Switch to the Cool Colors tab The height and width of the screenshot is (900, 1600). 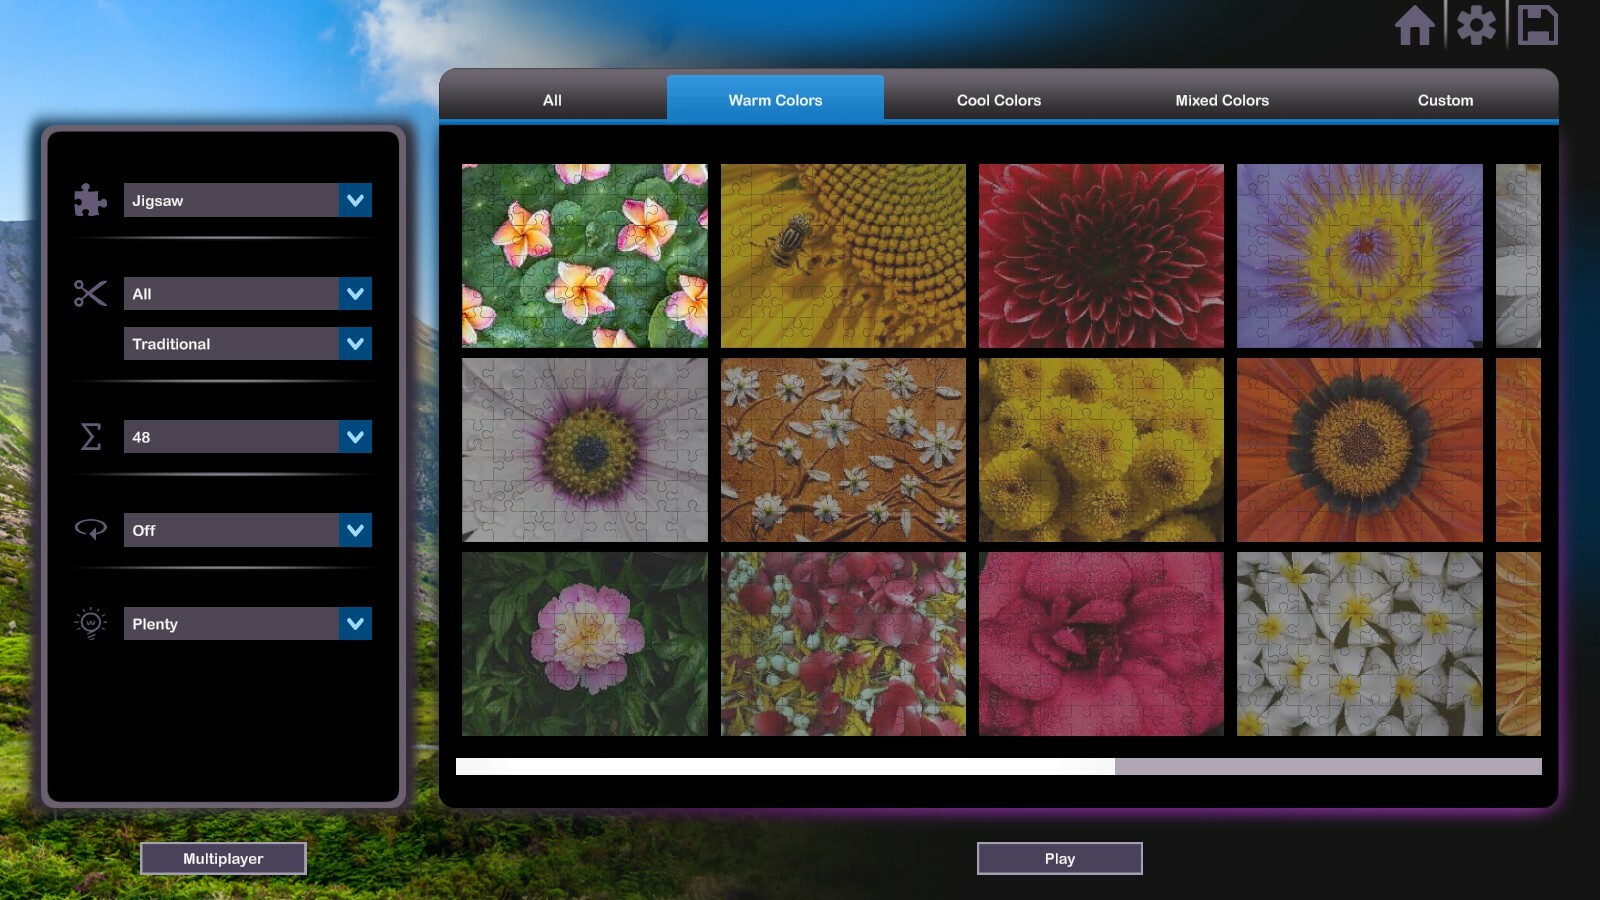pyautogui.click(x=997, y=100)
